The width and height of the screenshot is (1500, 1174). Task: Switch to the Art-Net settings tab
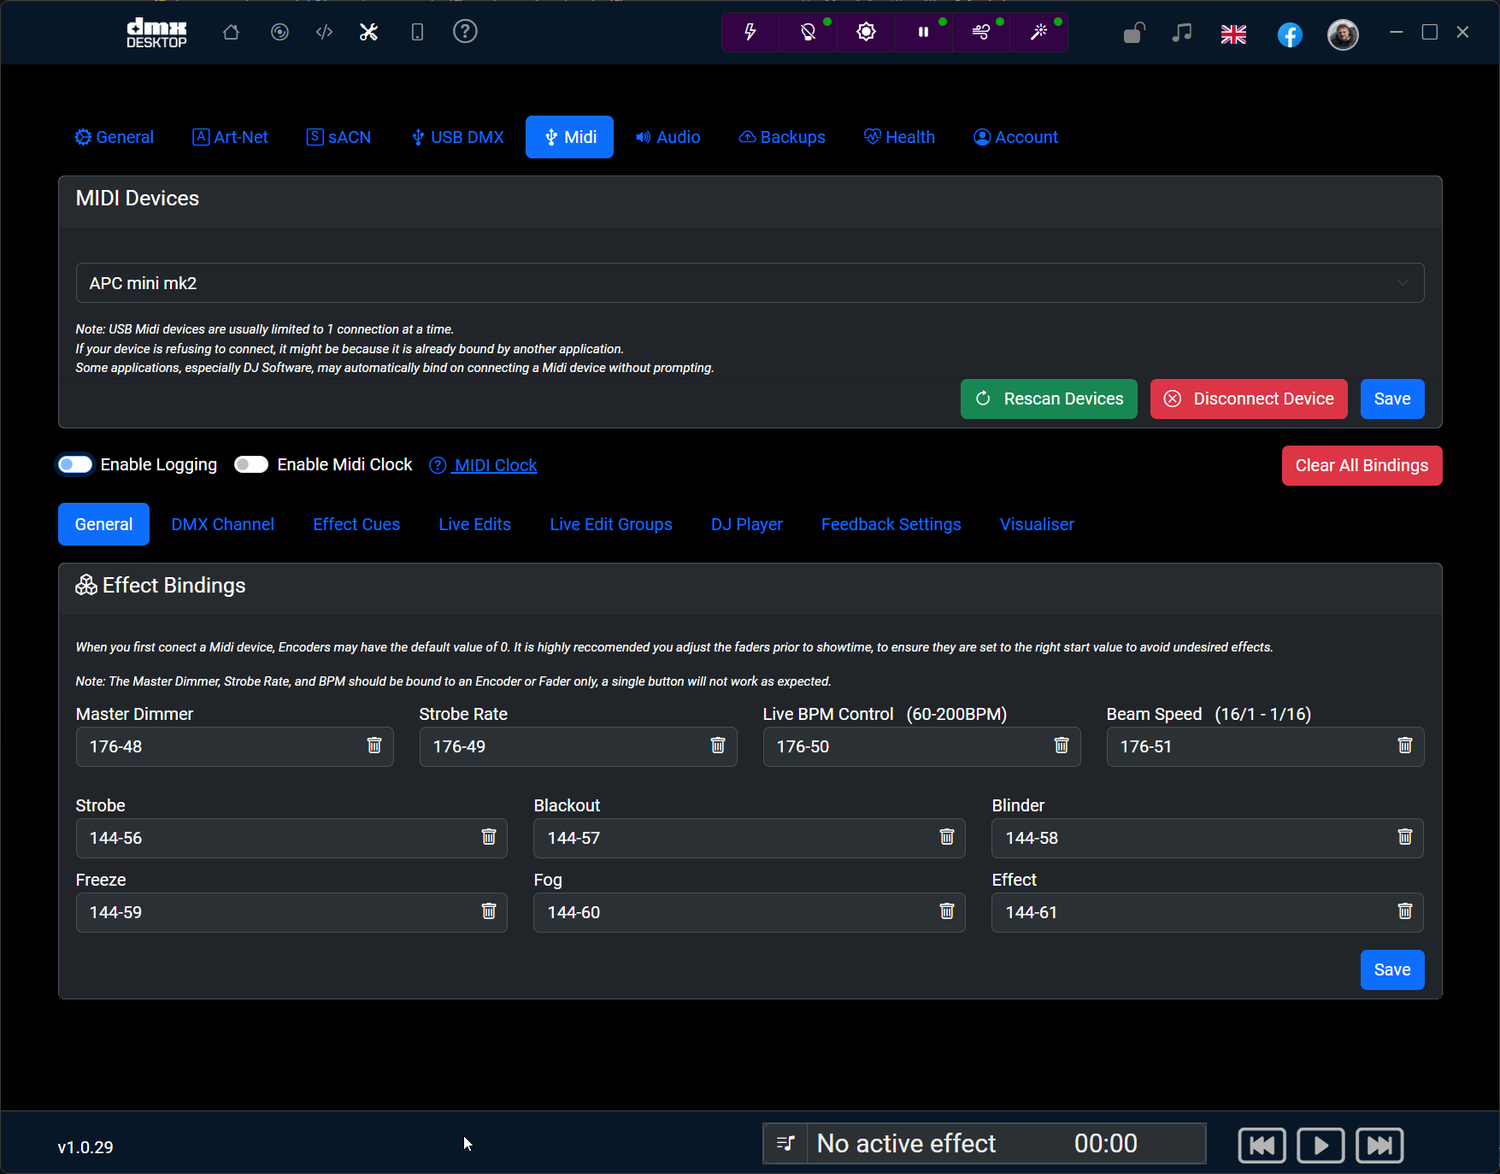(230, 137)
